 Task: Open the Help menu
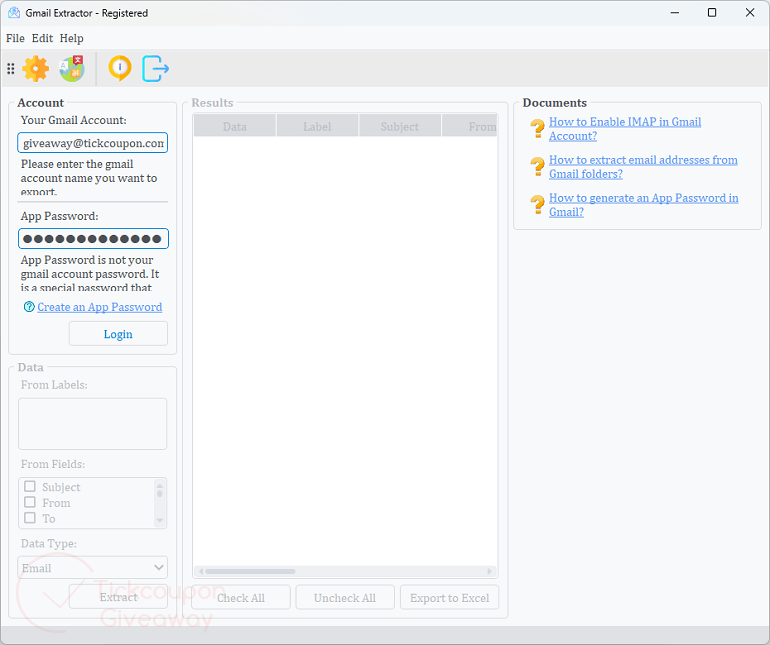[72, 38]
